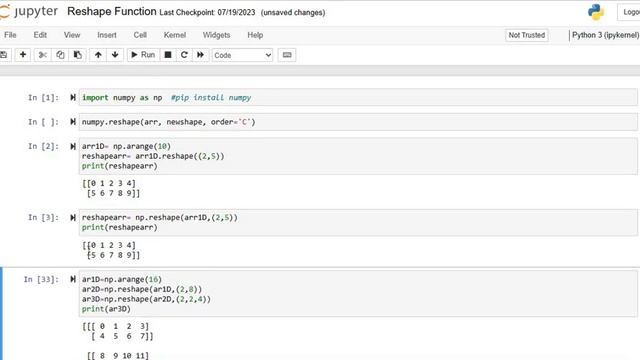
Task: Run the numpy.reshape cell using its run icon
Action: (x=73, y=122)
